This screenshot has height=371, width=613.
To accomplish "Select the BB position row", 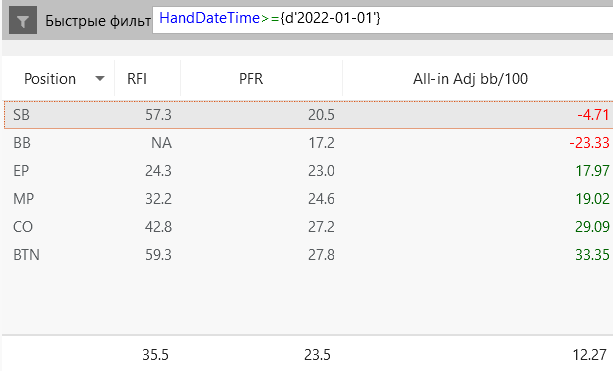I will coord(308,143).
